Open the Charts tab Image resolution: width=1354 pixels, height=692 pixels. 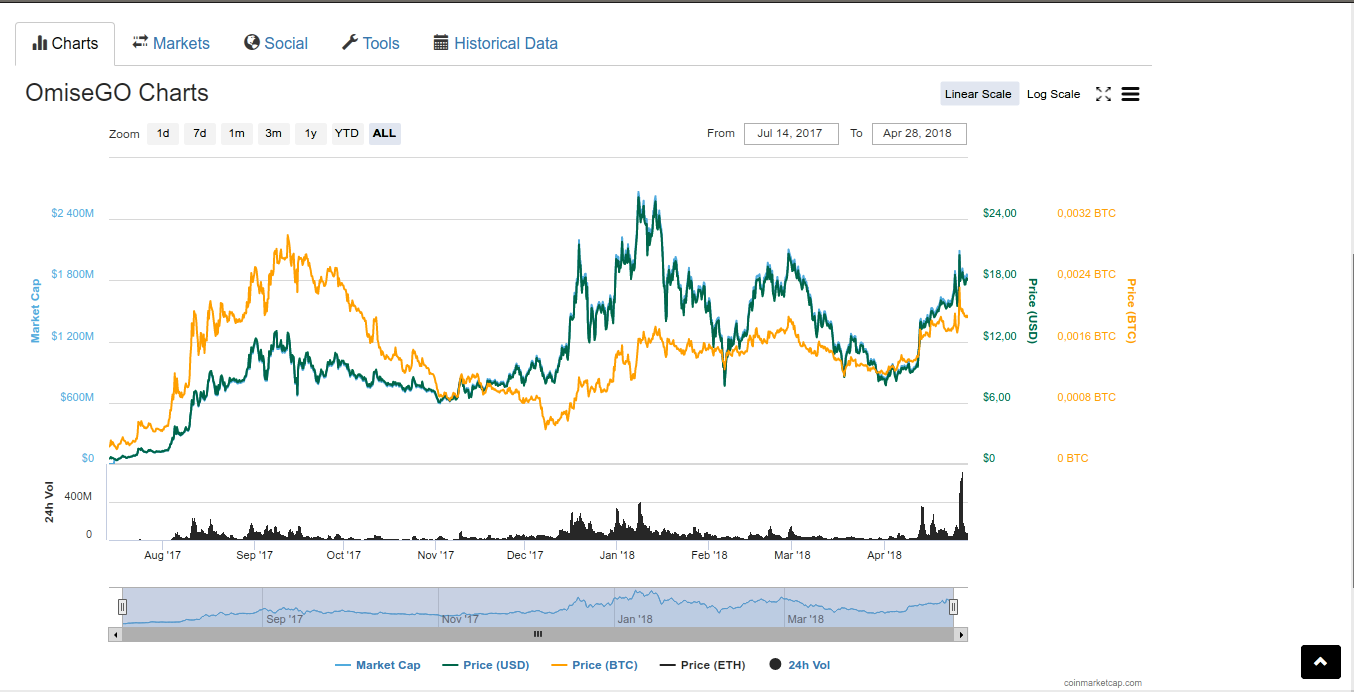(65, 44)
